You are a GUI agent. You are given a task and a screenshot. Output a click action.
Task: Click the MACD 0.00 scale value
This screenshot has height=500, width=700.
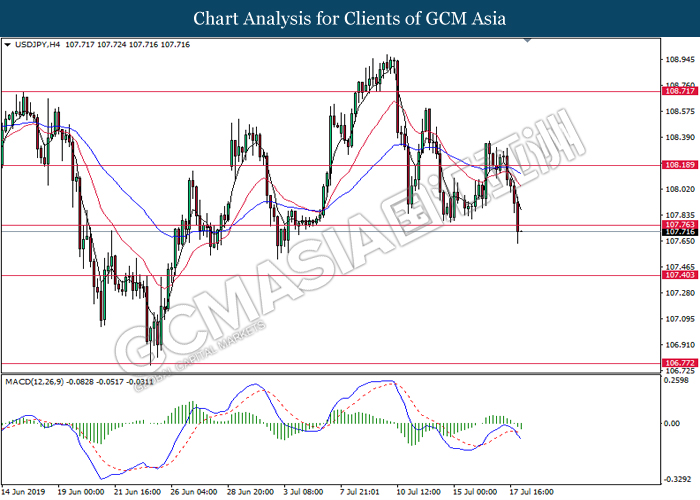pos(672,423)
